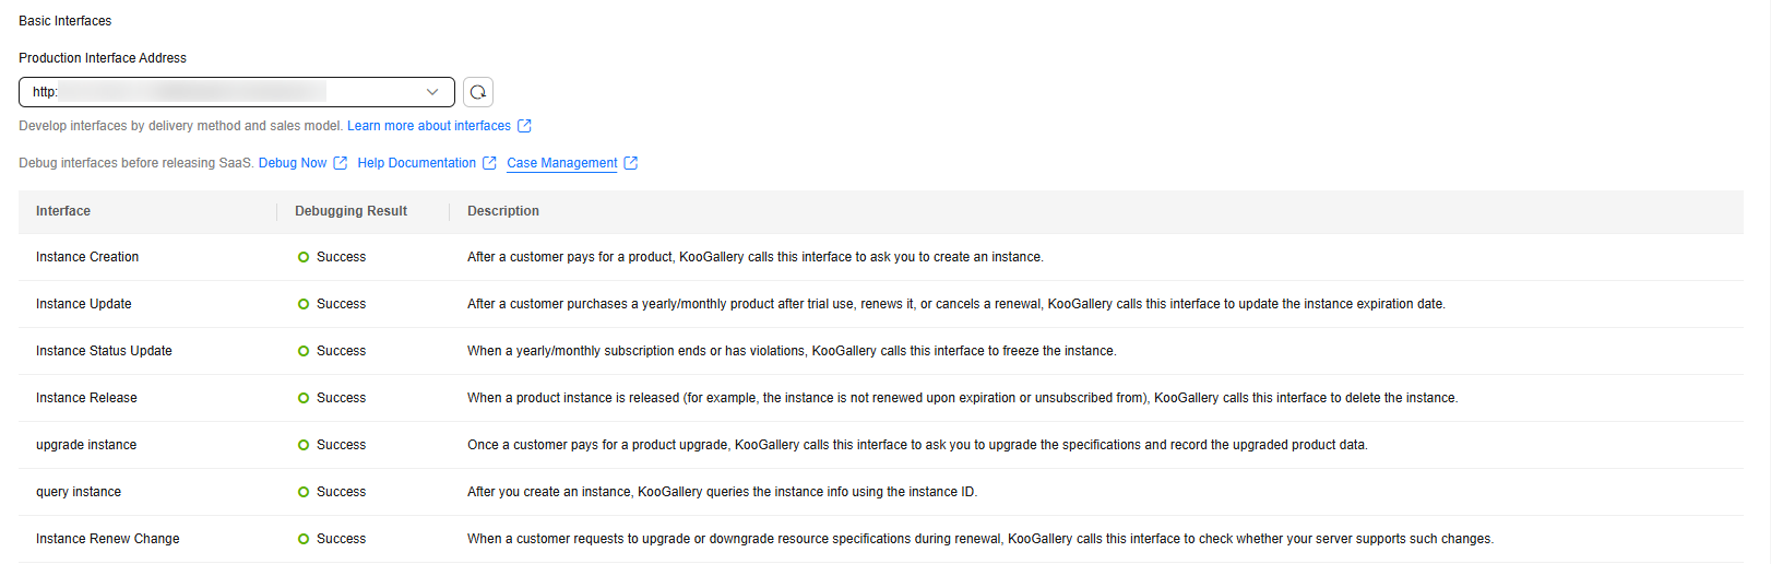Select the Instance Update row name
The image size is (1771, 572).
[x=84, y=304]
